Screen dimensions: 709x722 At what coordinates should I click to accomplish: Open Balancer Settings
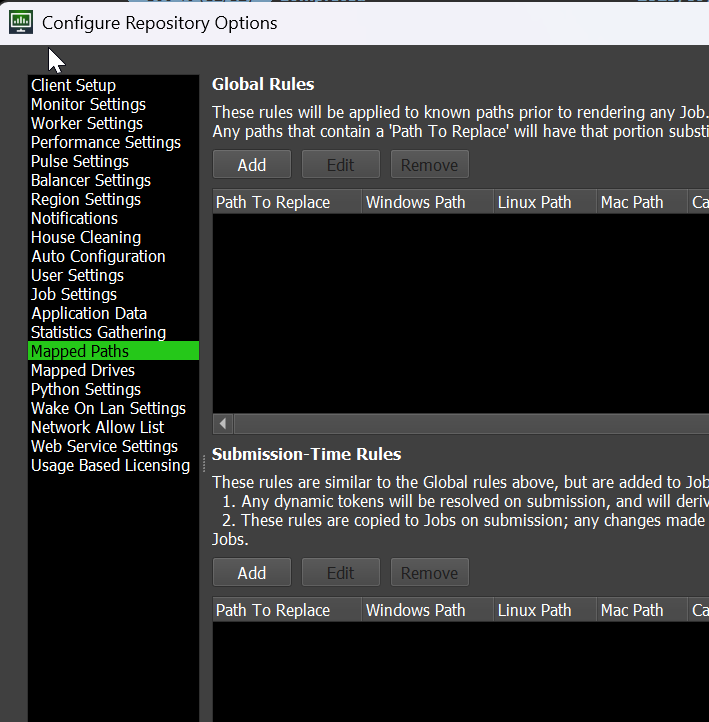(x=91, y=181)
